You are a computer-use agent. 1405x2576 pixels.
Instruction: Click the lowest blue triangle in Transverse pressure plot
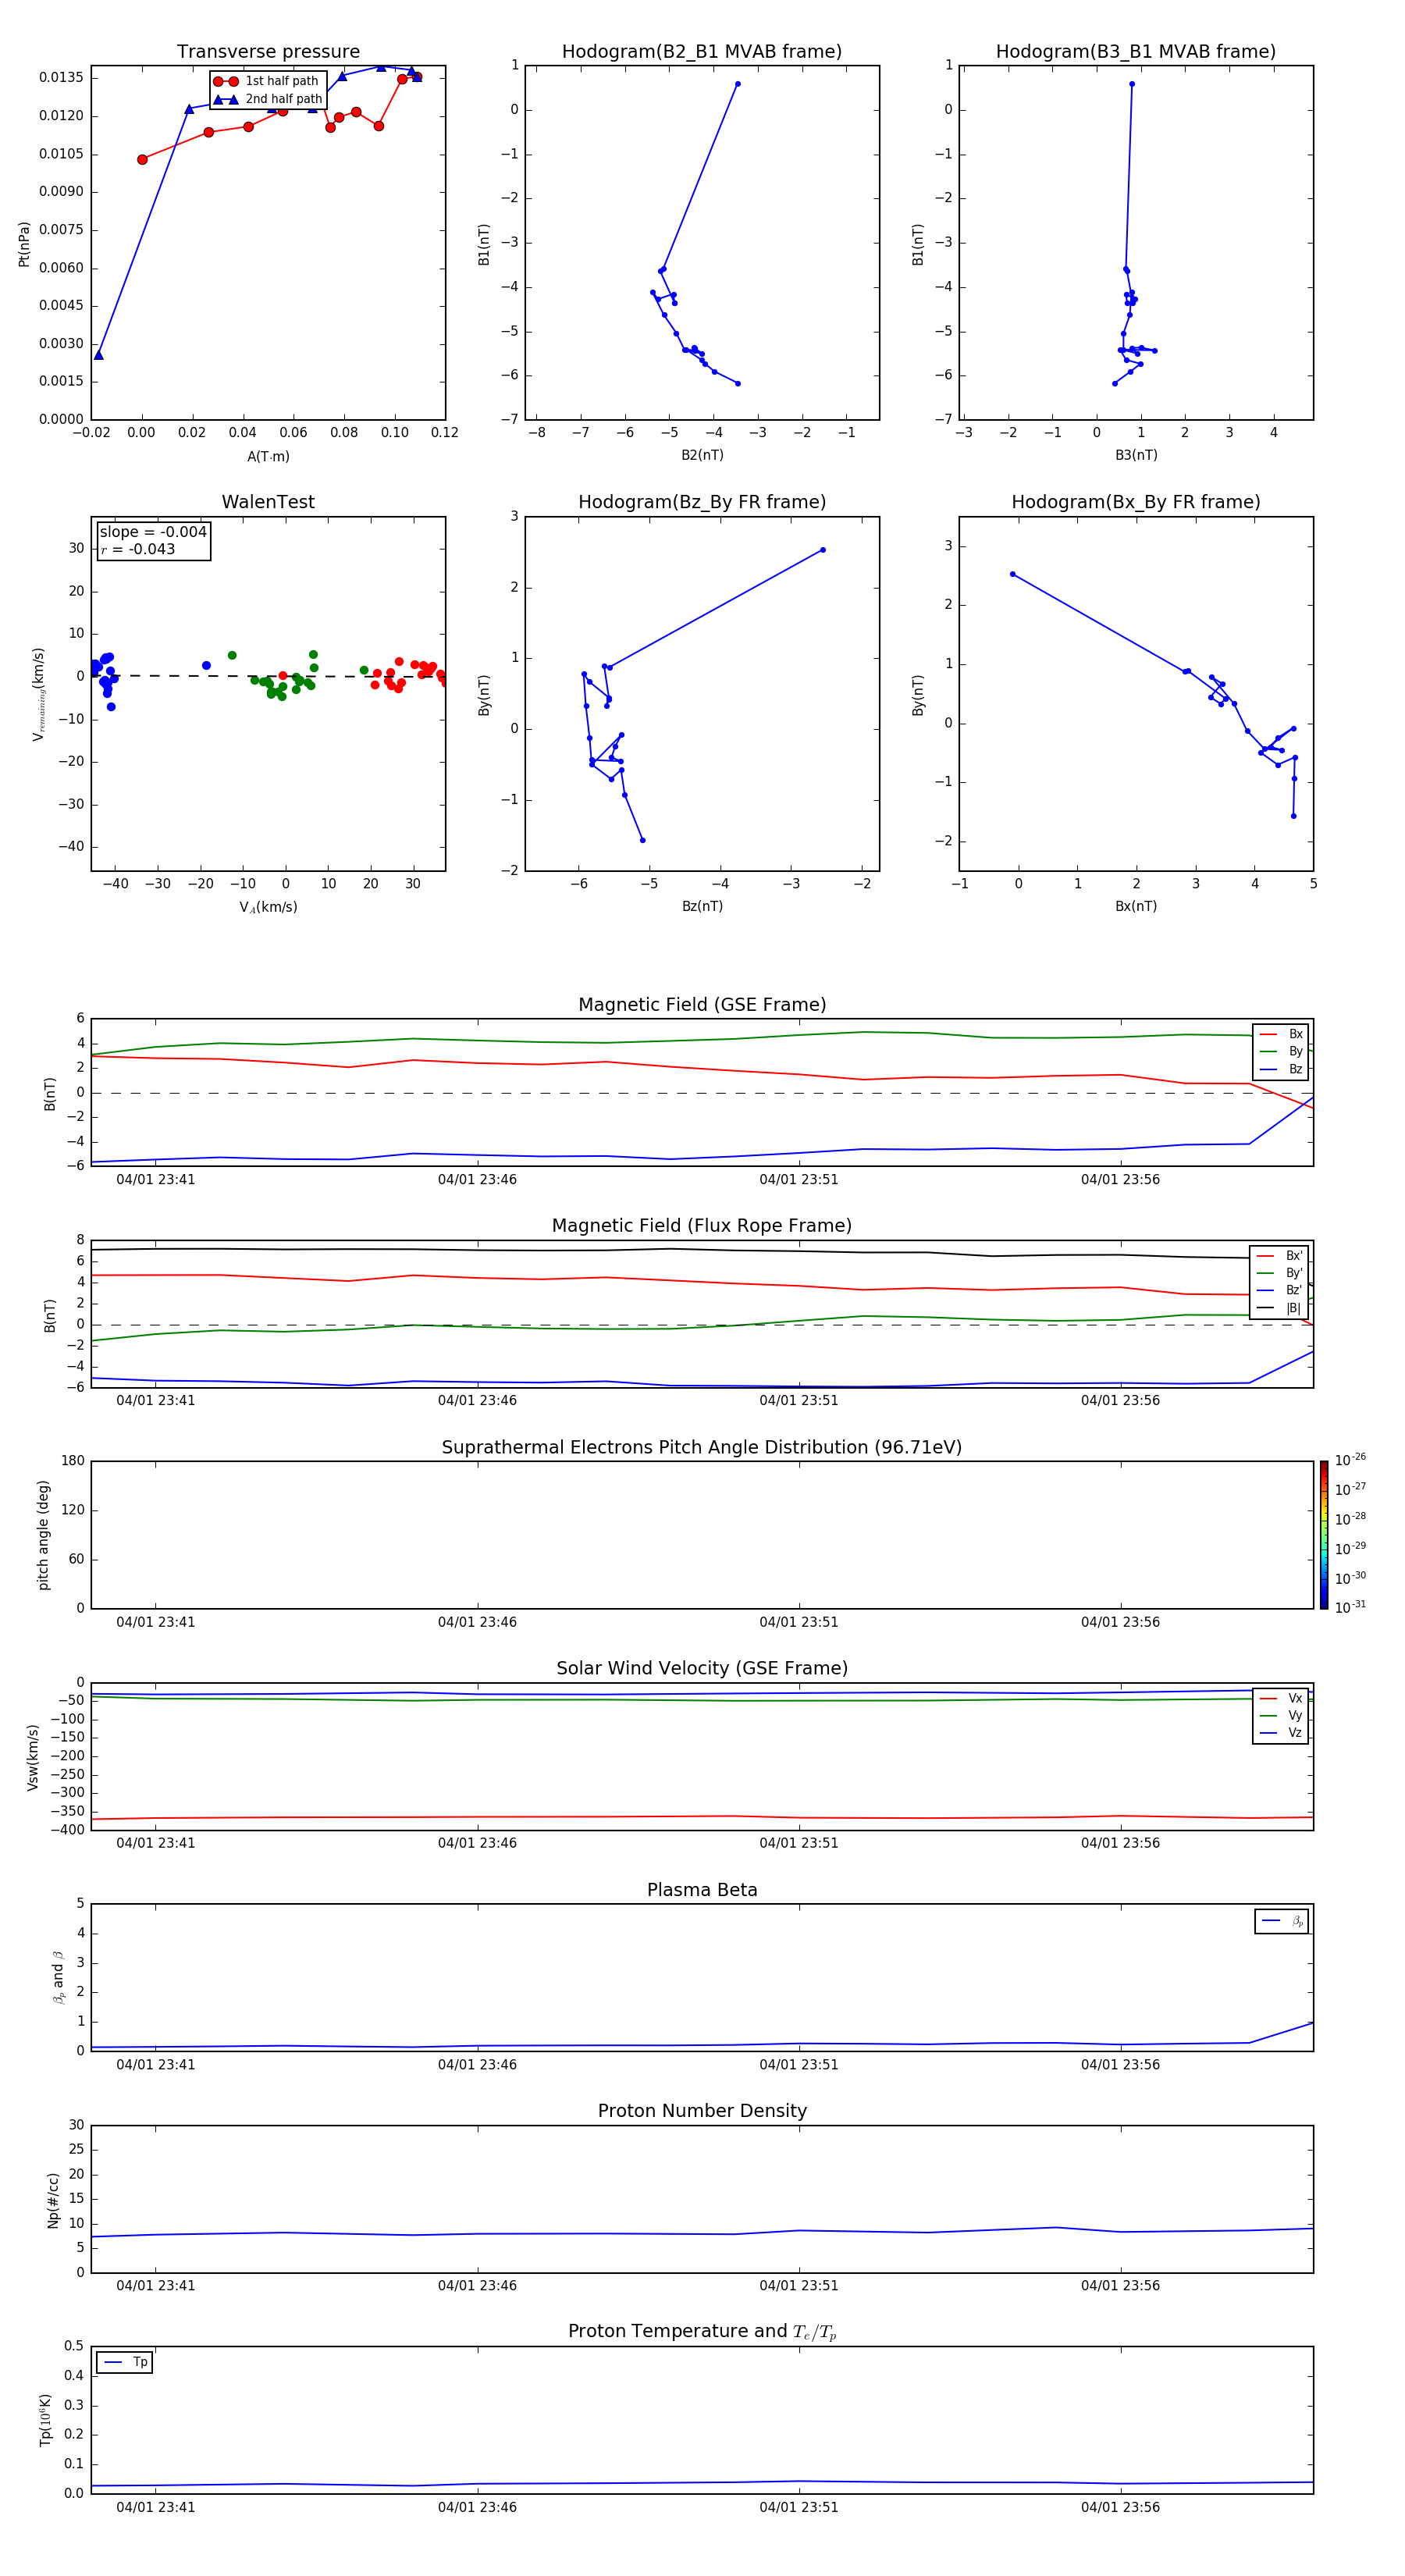(x=98, y=355)
